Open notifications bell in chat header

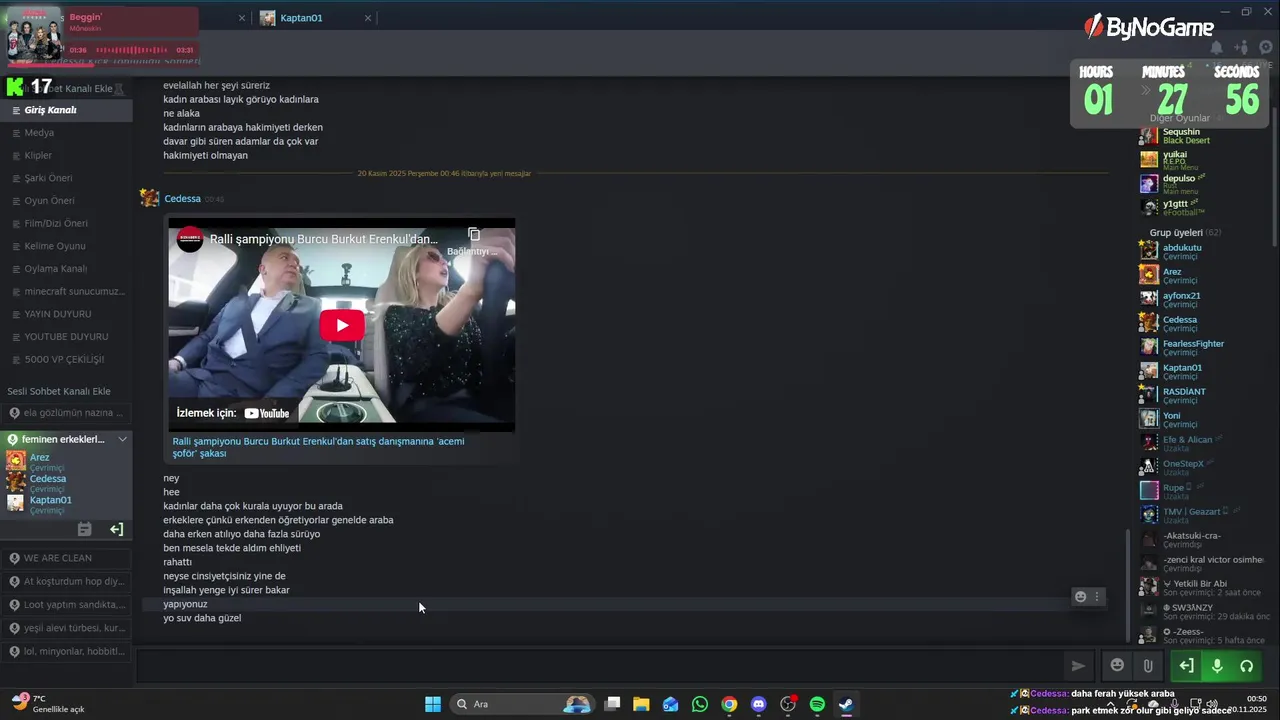tap(1217, 47)
